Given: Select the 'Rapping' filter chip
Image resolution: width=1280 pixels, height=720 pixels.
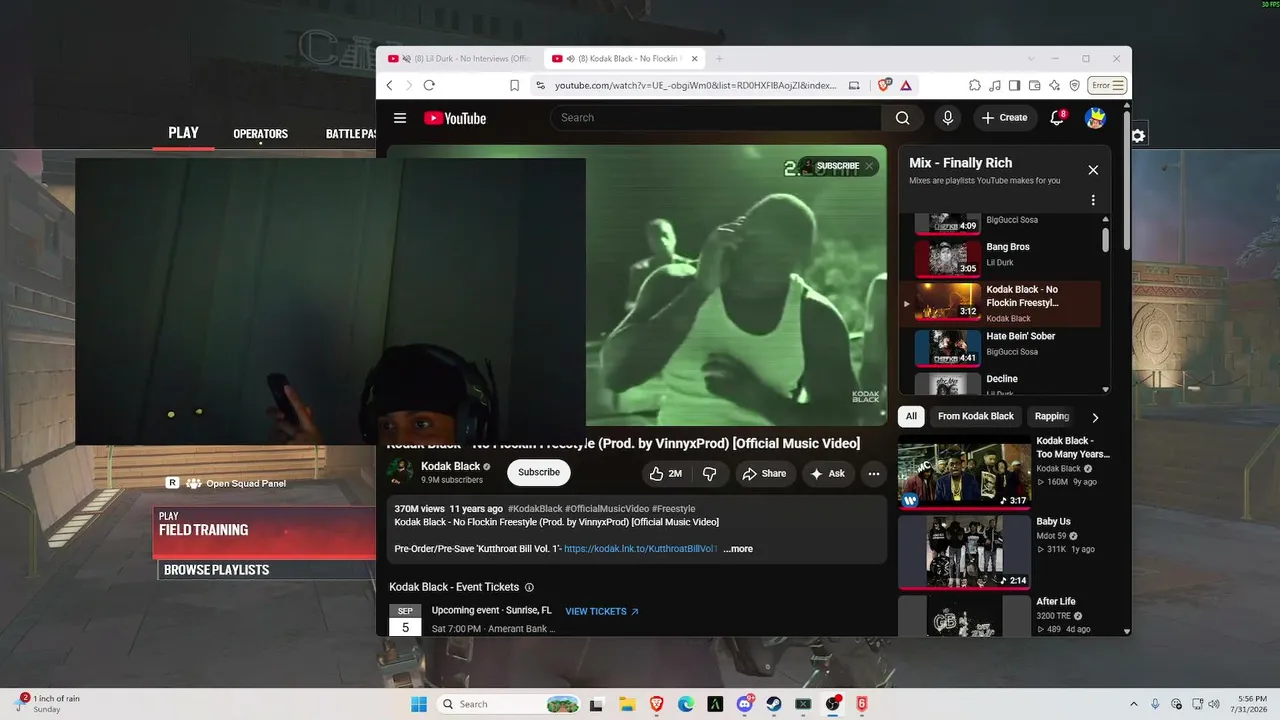Looking at the screenshot, I should coord(1052,416).
